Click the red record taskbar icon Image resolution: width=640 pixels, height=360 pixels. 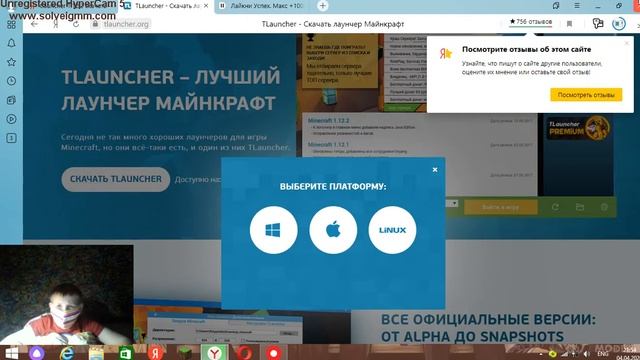(x=273, y=353)
